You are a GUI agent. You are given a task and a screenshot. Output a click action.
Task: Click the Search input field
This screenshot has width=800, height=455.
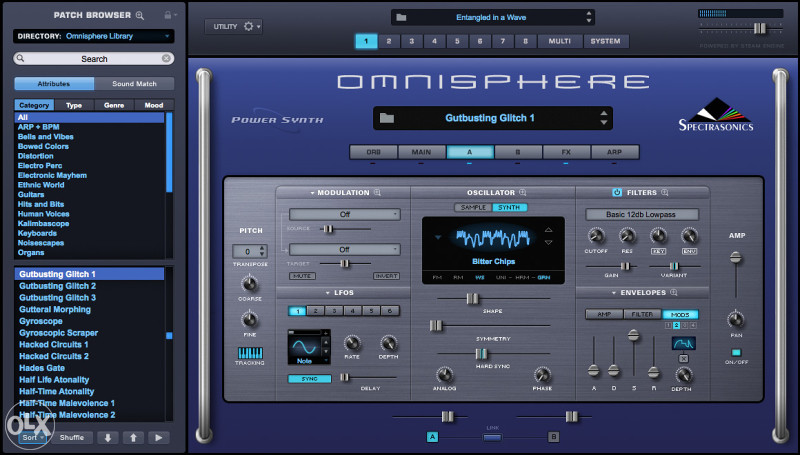[94, 59]
